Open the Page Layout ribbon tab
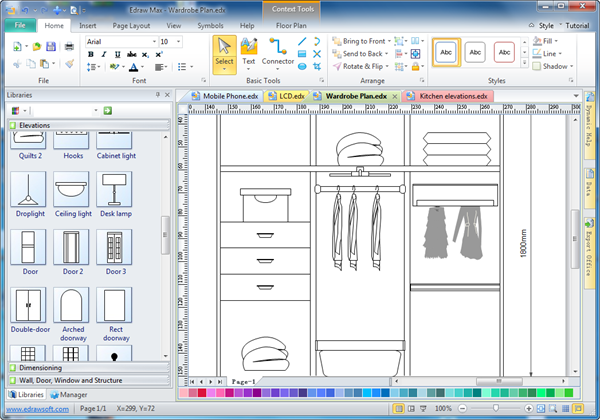Screen dimensions: 600x420 point(130,24)
